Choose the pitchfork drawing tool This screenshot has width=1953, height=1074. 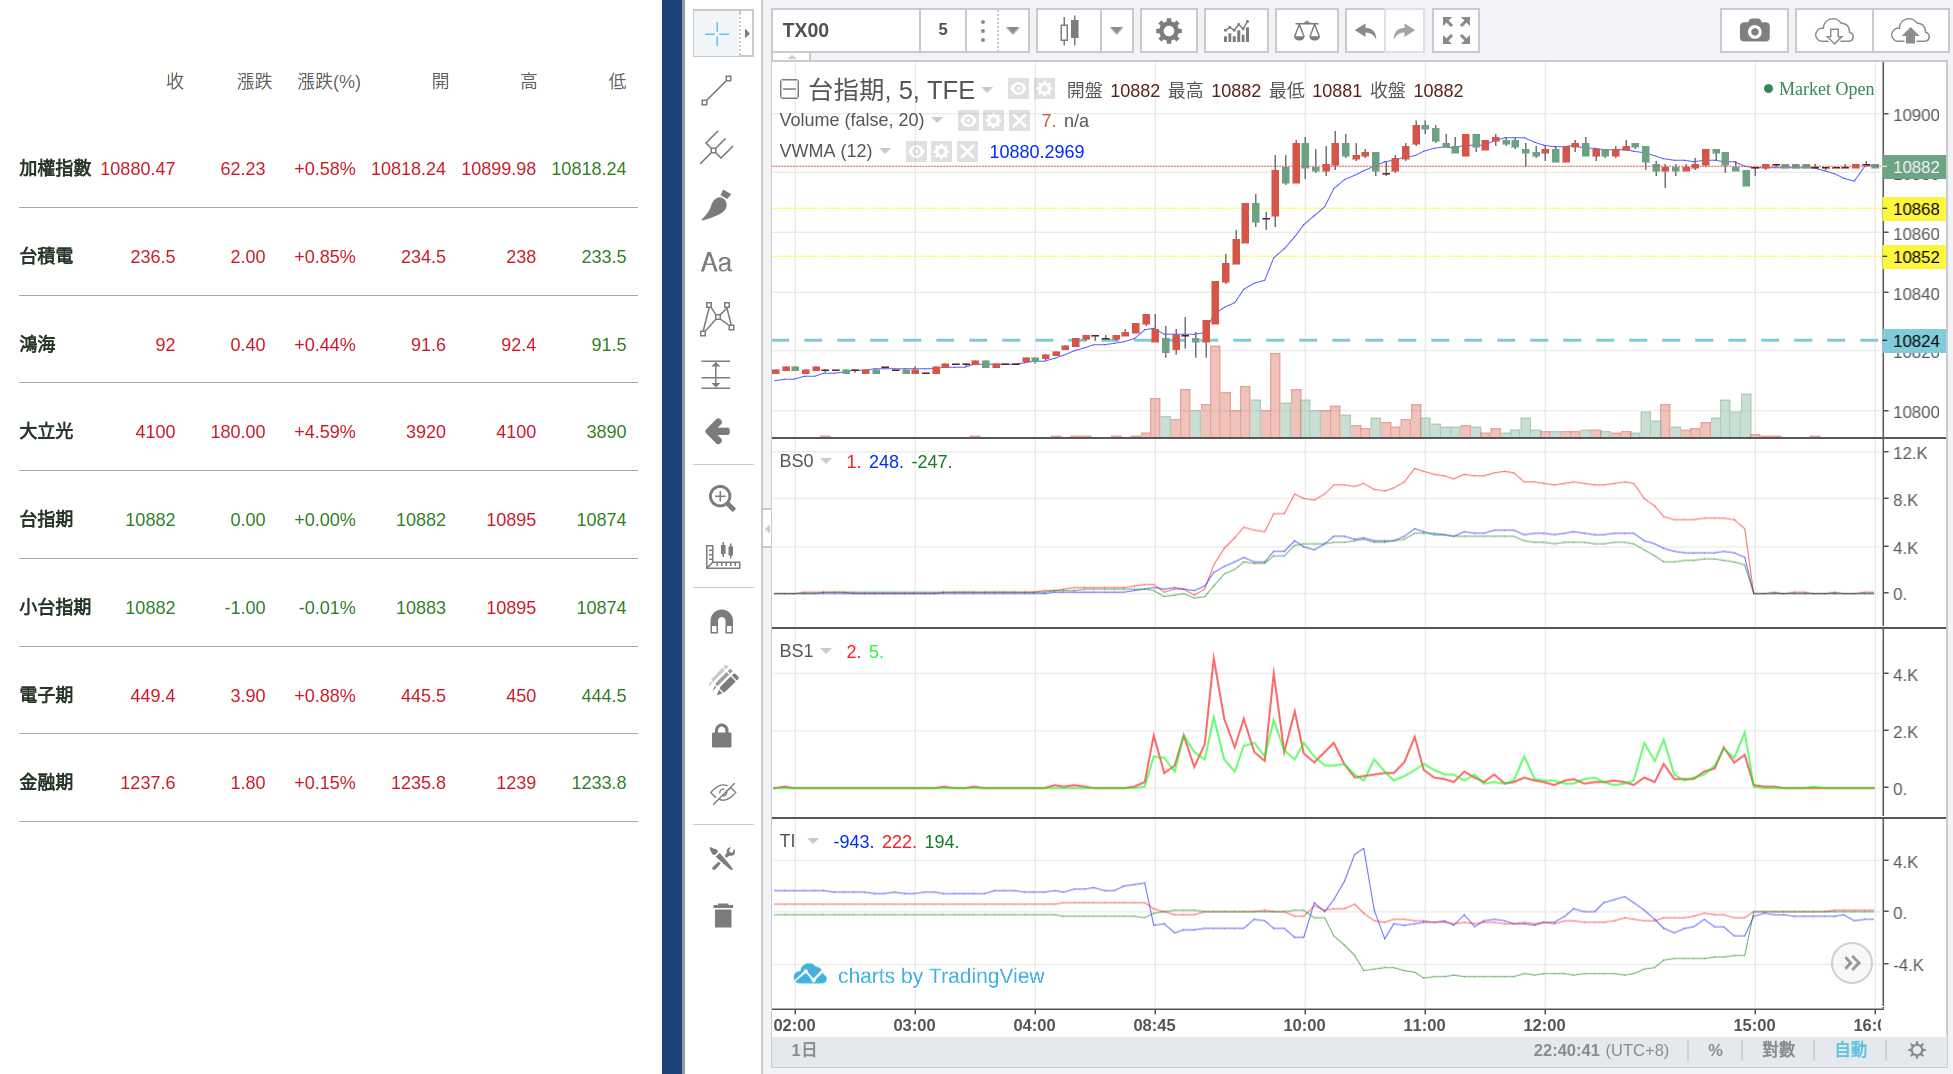click(x=717, y=148)
